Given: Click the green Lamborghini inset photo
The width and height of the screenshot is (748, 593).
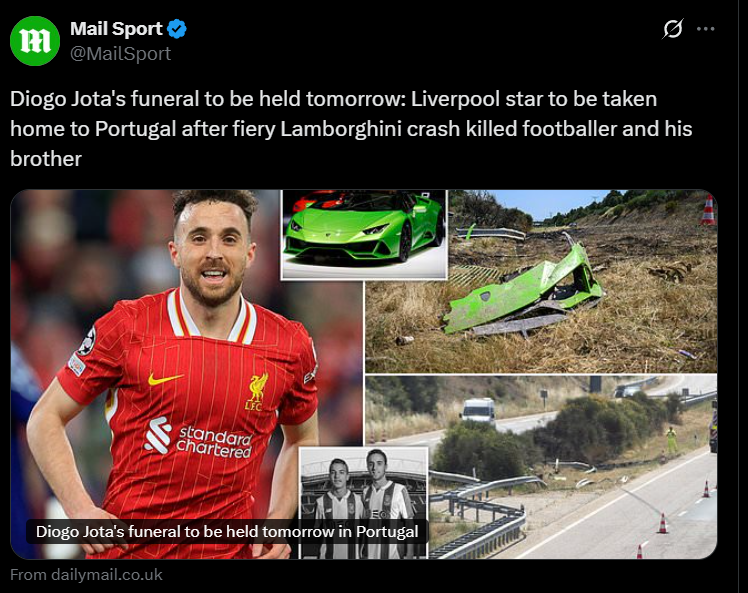Looking at the screenshot, I should [x=364, y=234].
